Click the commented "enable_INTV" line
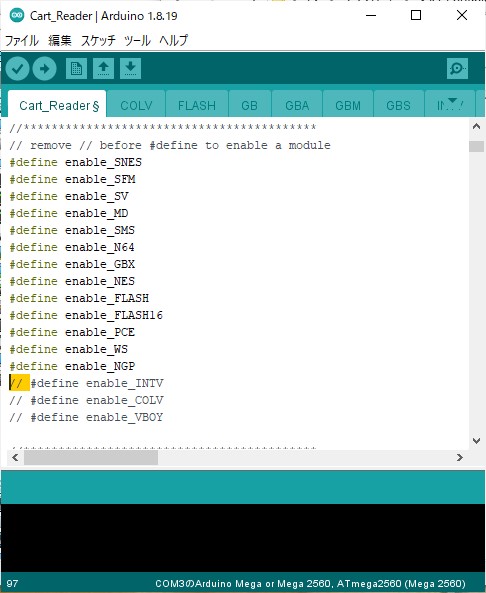 point(86,383)
